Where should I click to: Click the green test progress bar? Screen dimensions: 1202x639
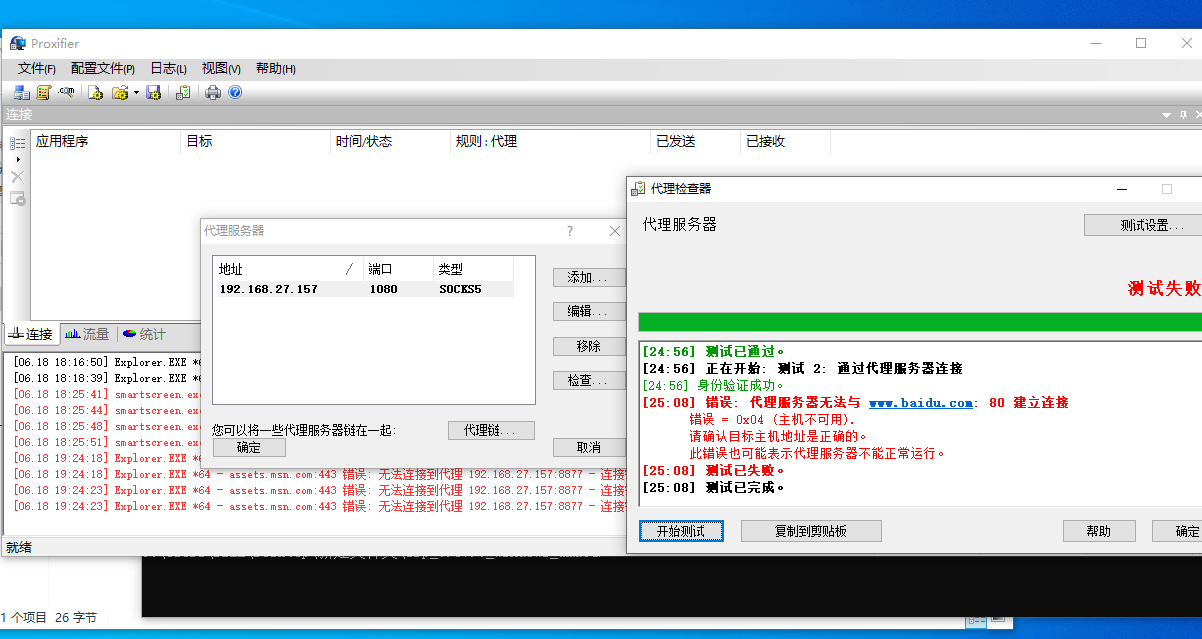click(920, 321)
